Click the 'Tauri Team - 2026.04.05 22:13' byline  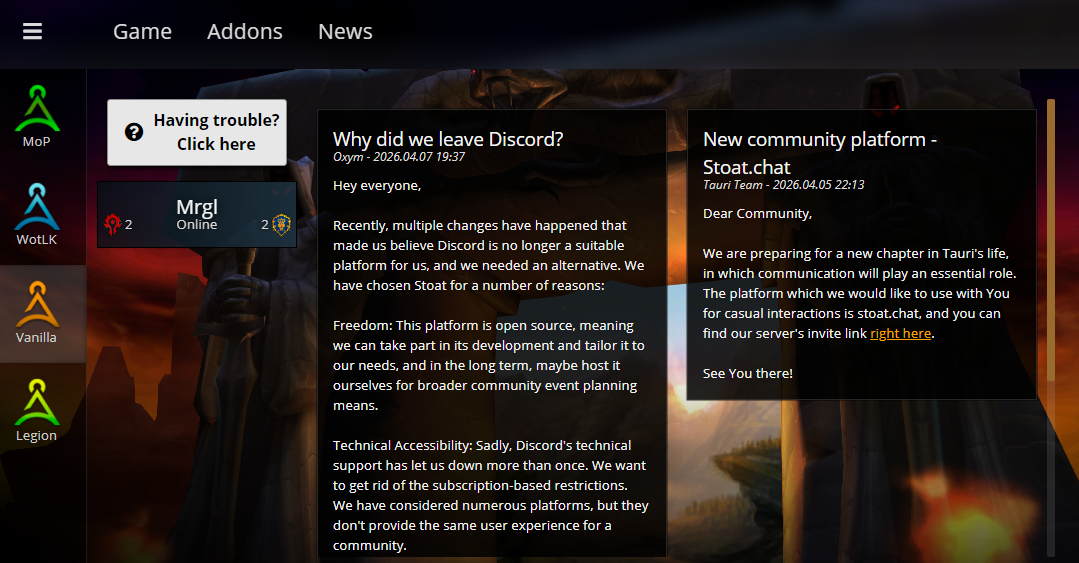784,185
